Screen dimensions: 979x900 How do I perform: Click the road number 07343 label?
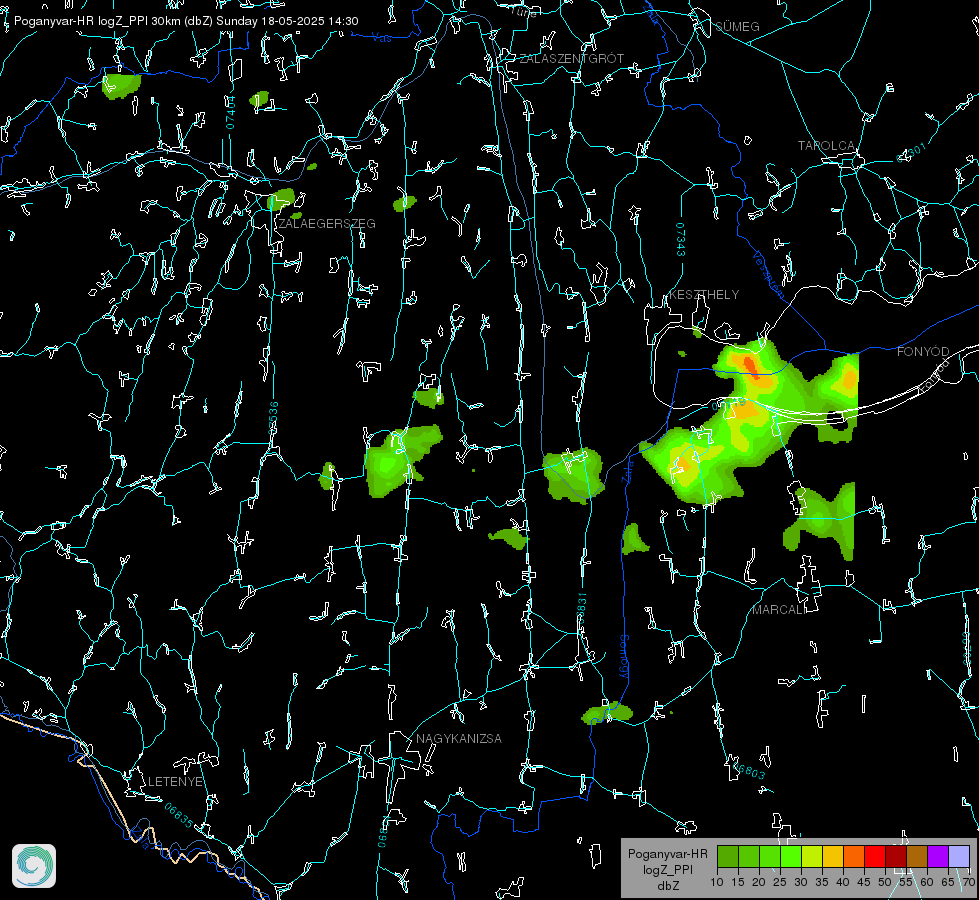[681, 239]
